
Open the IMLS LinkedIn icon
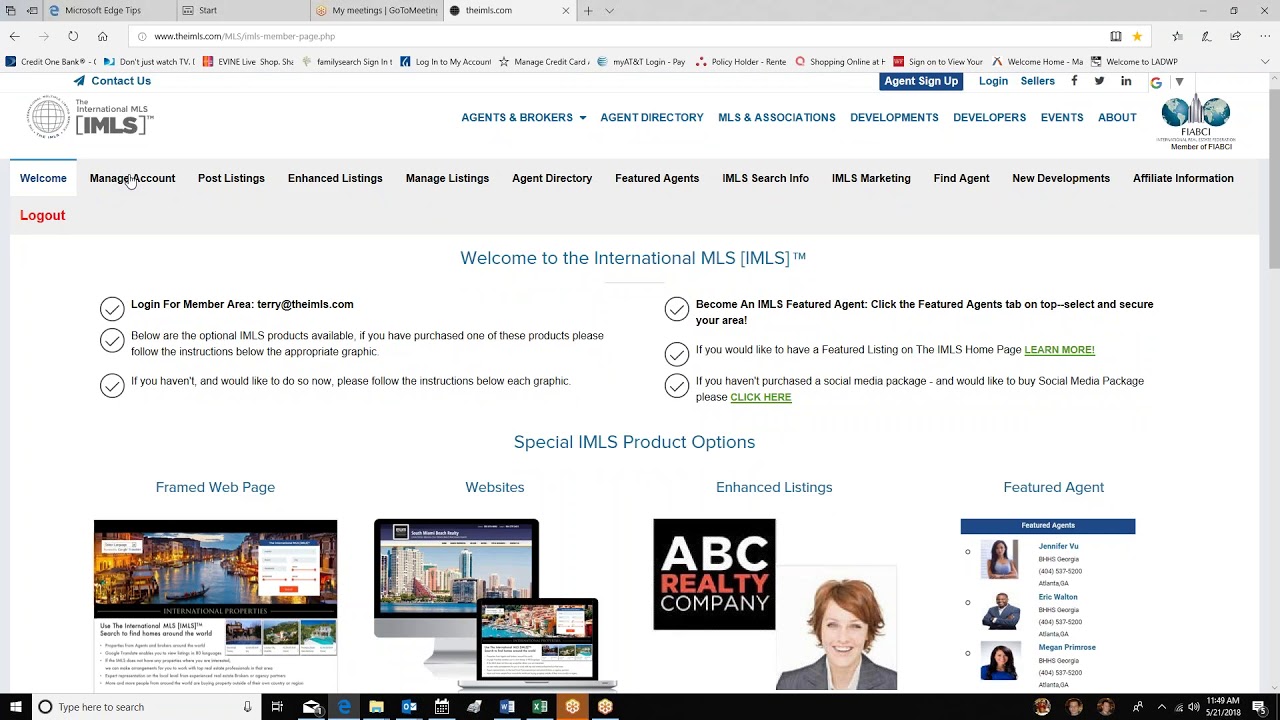click(x=1126, y=81)
